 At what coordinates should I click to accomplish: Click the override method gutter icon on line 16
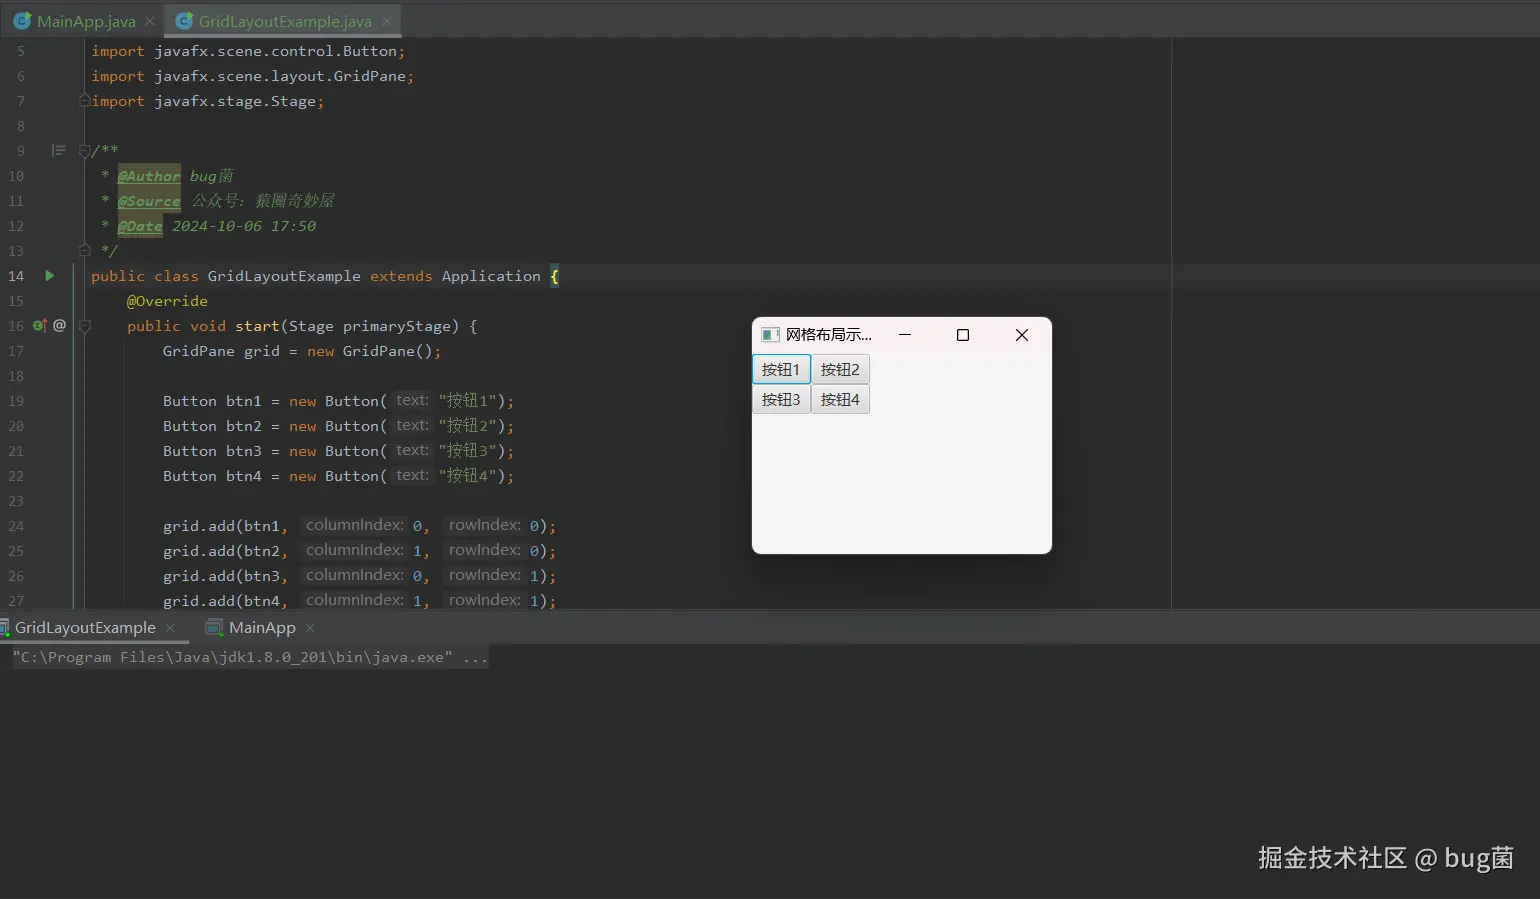(x=40, y=326)
